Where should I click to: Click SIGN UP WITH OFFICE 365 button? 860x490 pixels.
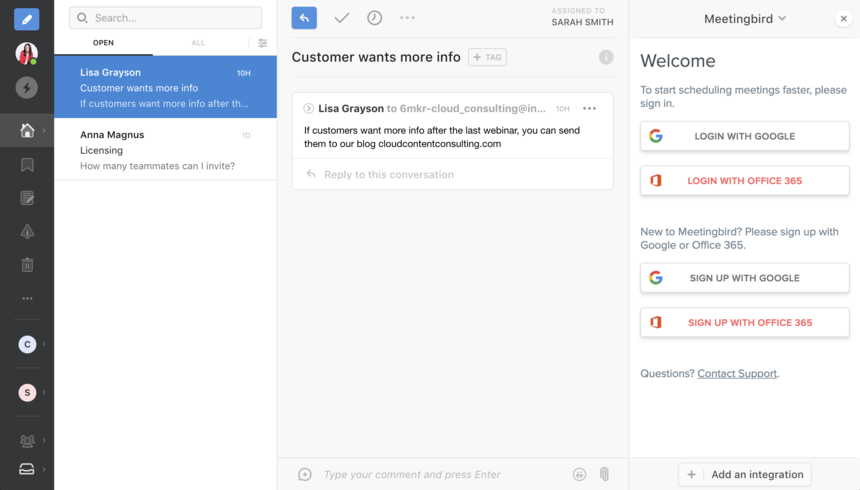tap(744, 323)
